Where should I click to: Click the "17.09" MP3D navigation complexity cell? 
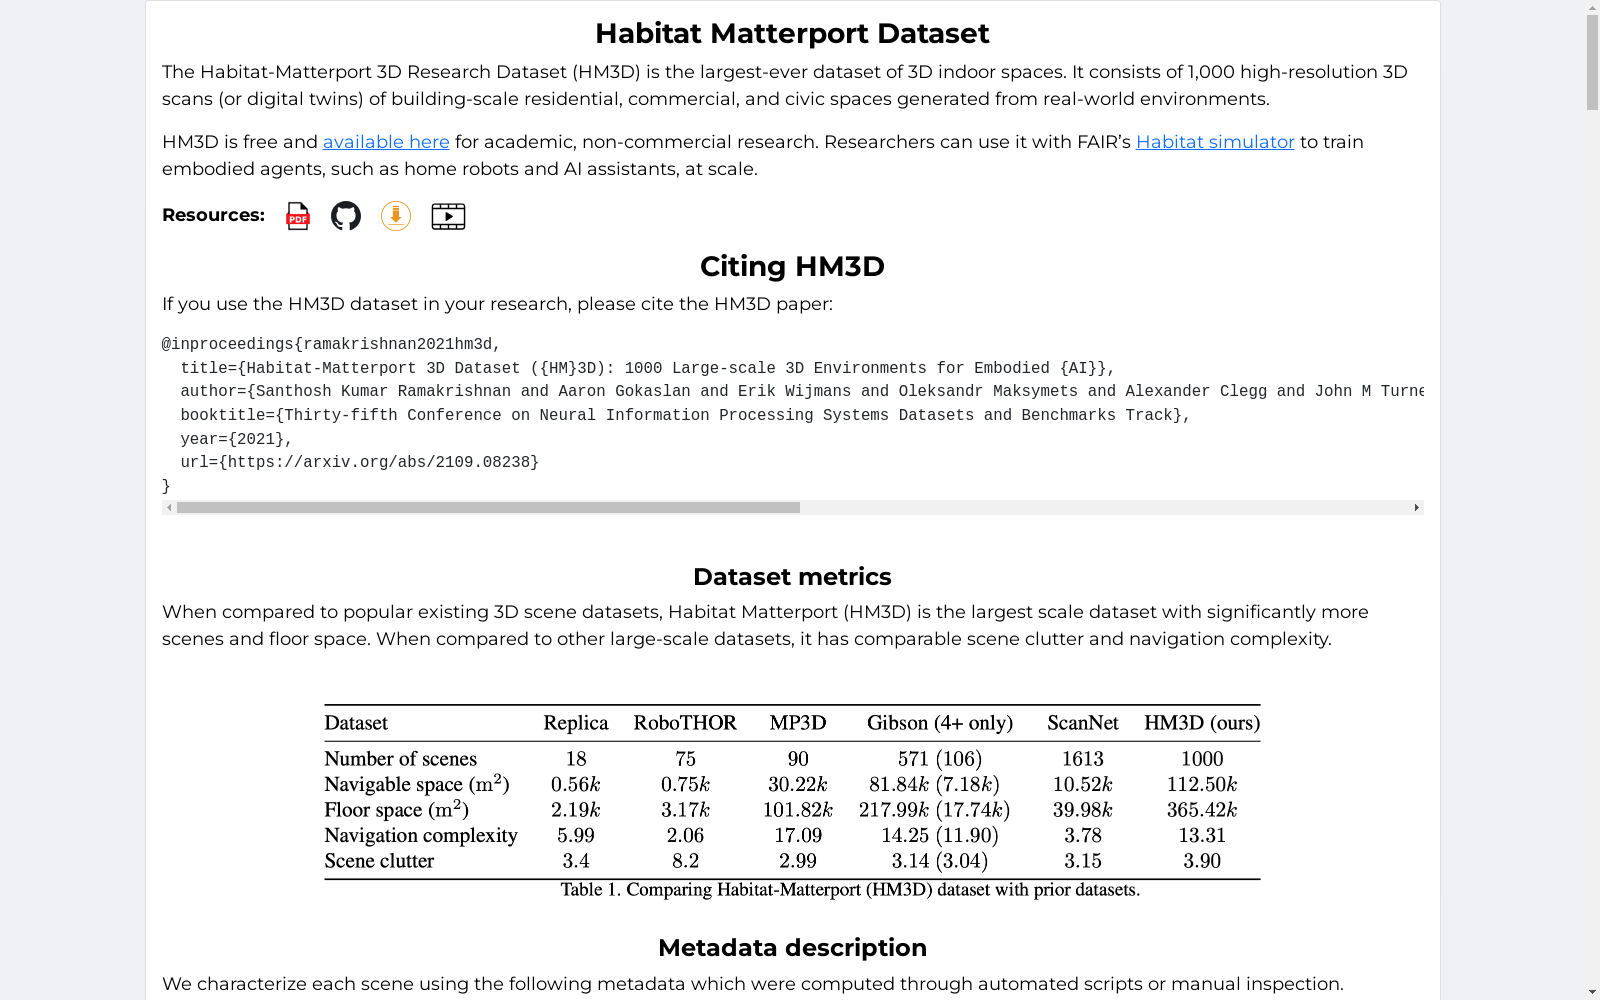(x=798, y=836)
